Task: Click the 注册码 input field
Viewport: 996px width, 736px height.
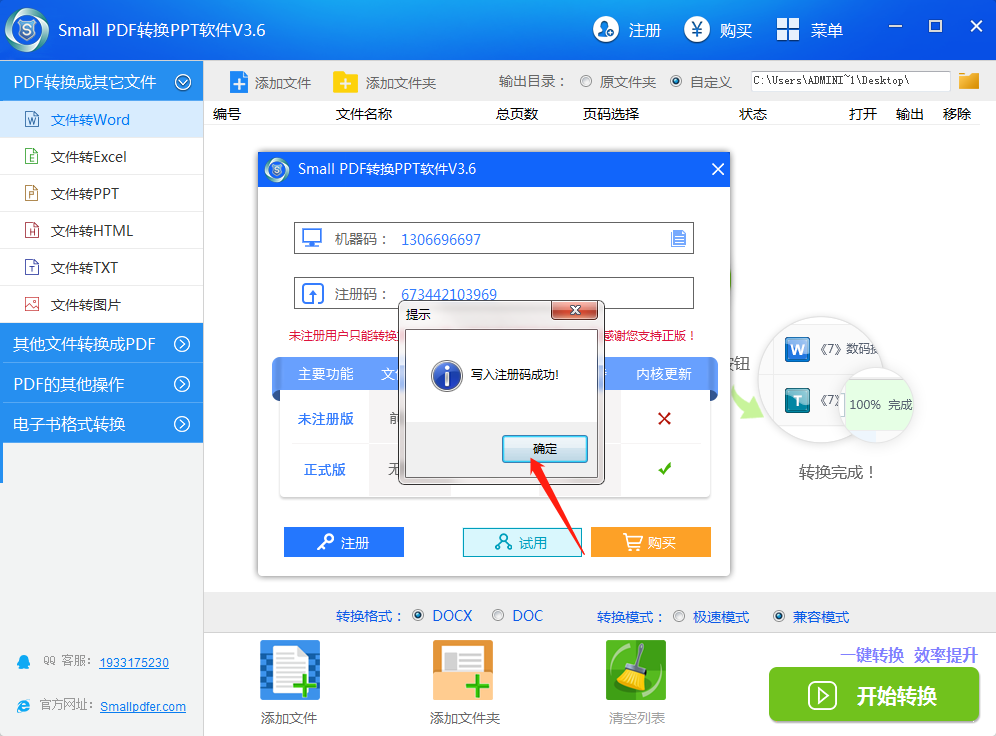Action: point(560,292)
